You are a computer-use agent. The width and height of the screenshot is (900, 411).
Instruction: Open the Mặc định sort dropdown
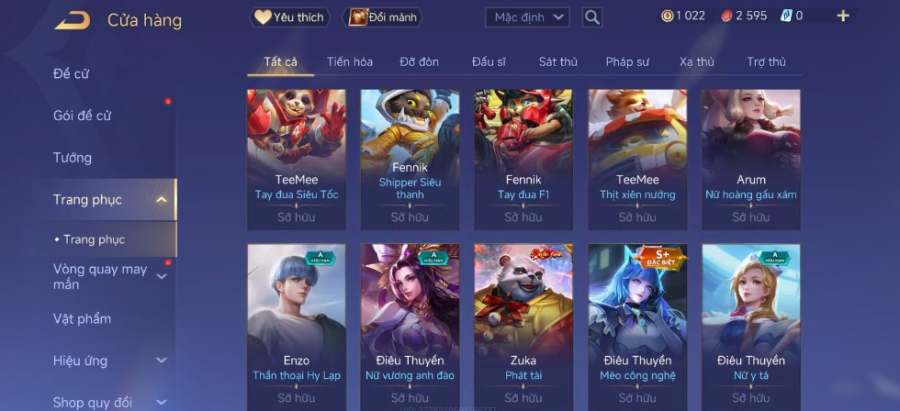click(x=527, y=17)
